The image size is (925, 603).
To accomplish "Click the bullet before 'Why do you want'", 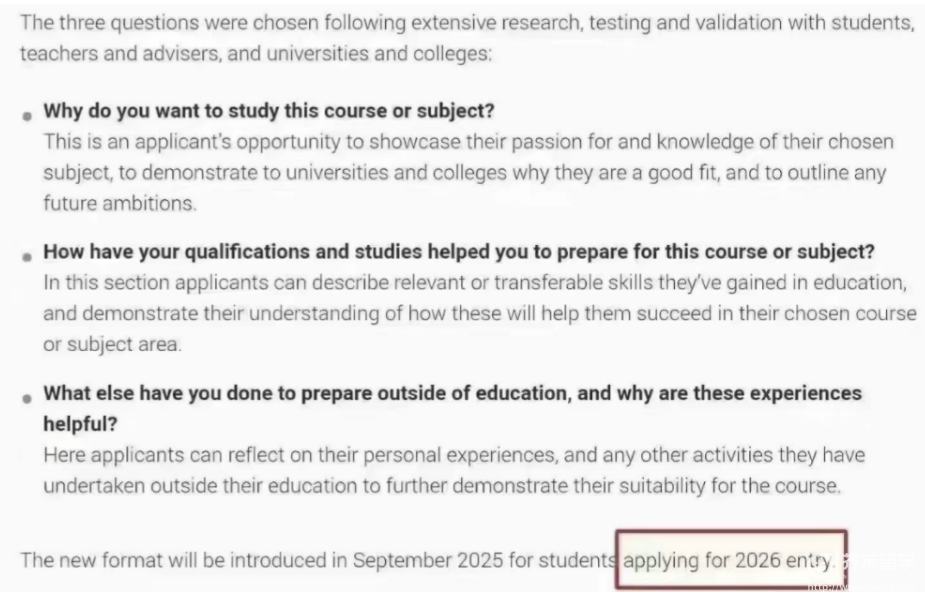I will pyautogui.click(x=27, y=116).
